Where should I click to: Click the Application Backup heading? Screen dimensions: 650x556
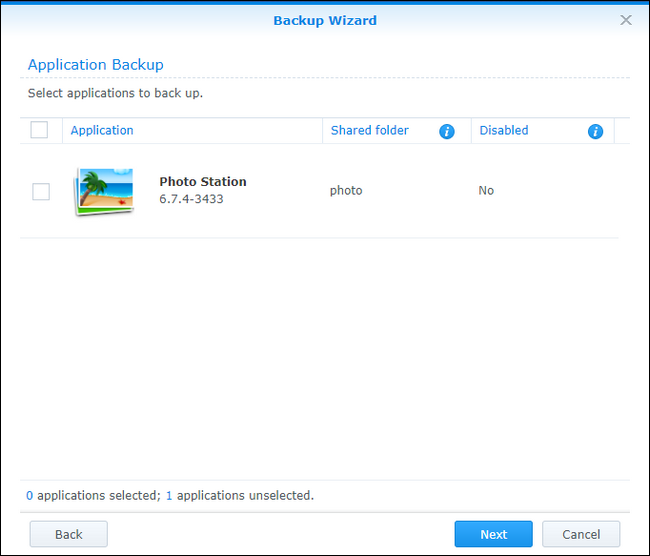click(x=95, y=65)
